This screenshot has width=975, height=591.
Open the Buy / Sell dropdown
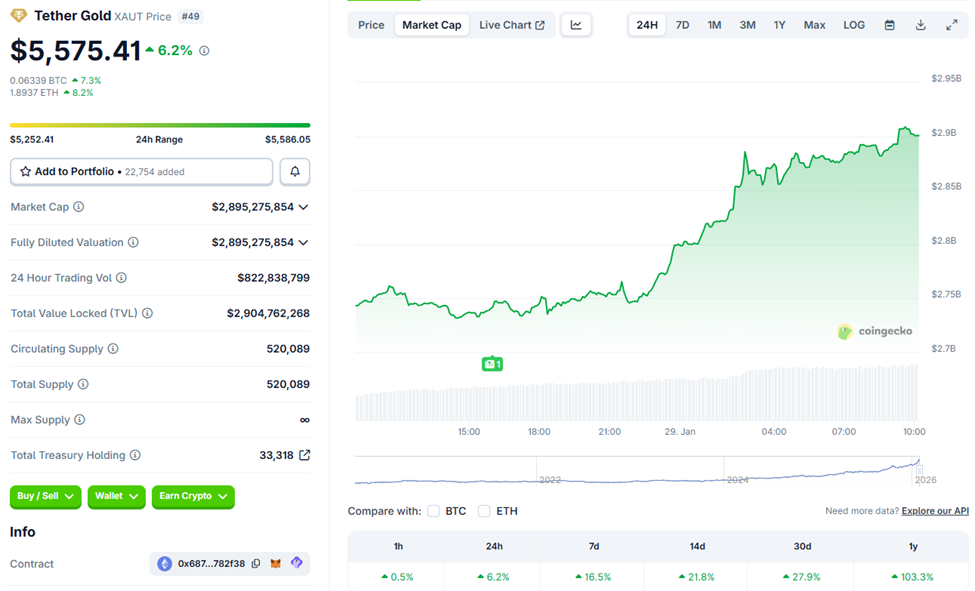point(45,497)
